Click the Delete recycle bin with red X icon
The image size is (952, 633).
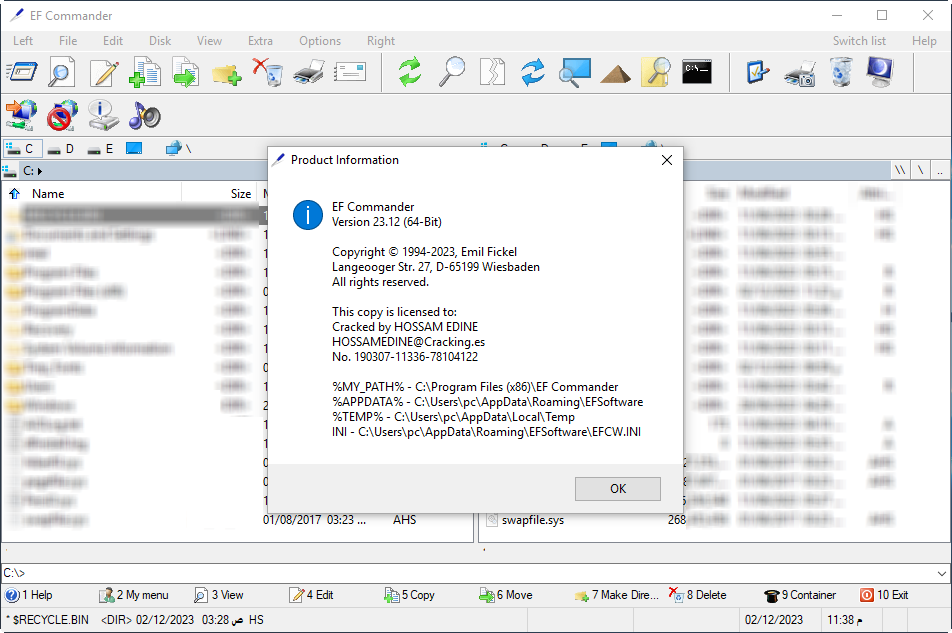point(268,72)
